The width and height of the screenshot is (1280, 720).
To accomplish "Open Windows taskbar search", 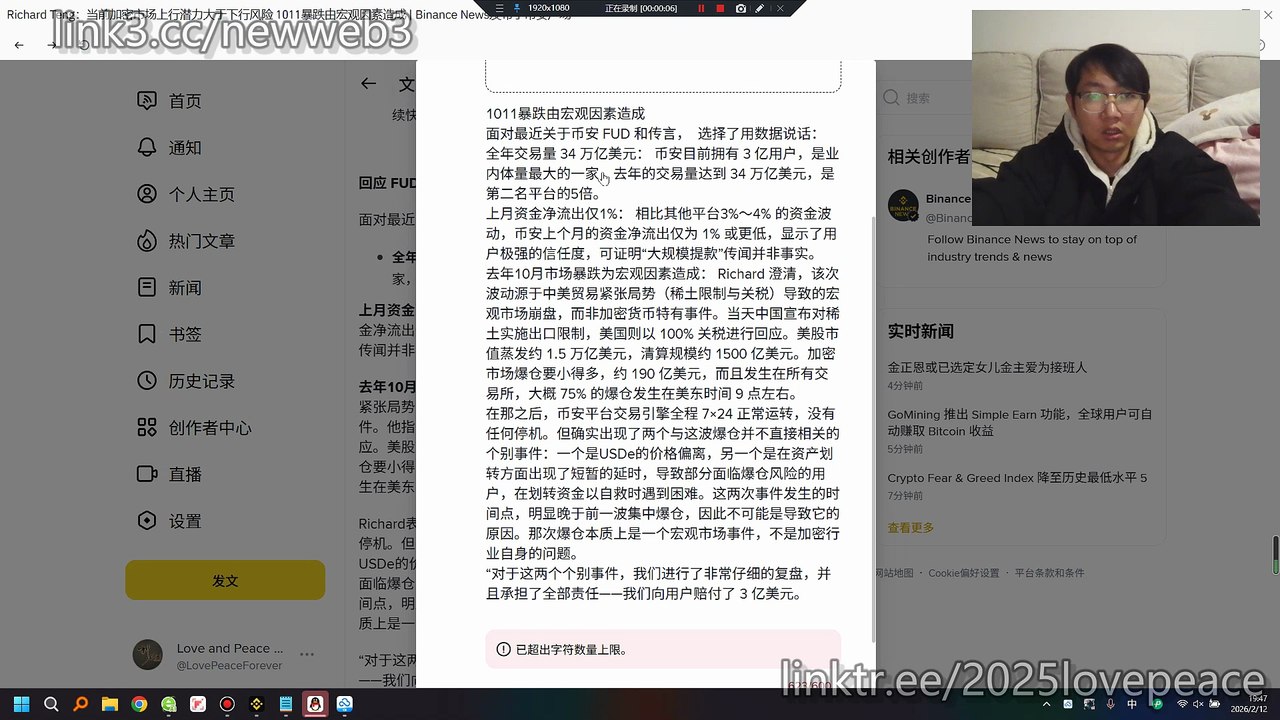I will pos(51,705).
